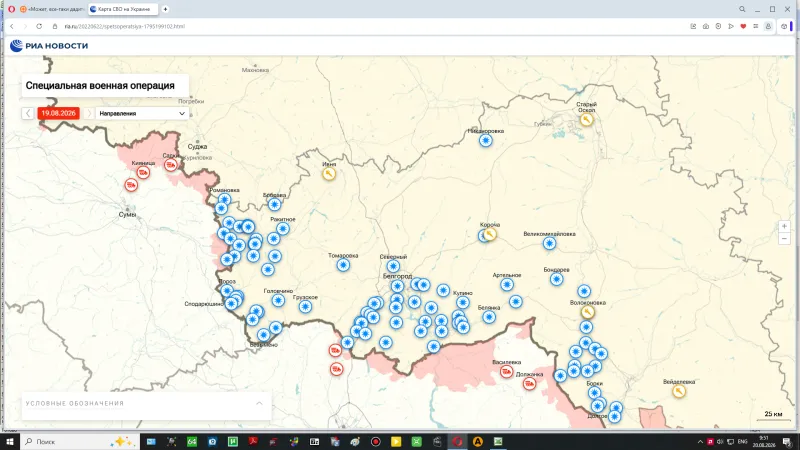Open the Opera flow send icon
Image resolution: width=800 pixels, height=450 pixels.
coord(731,26)
